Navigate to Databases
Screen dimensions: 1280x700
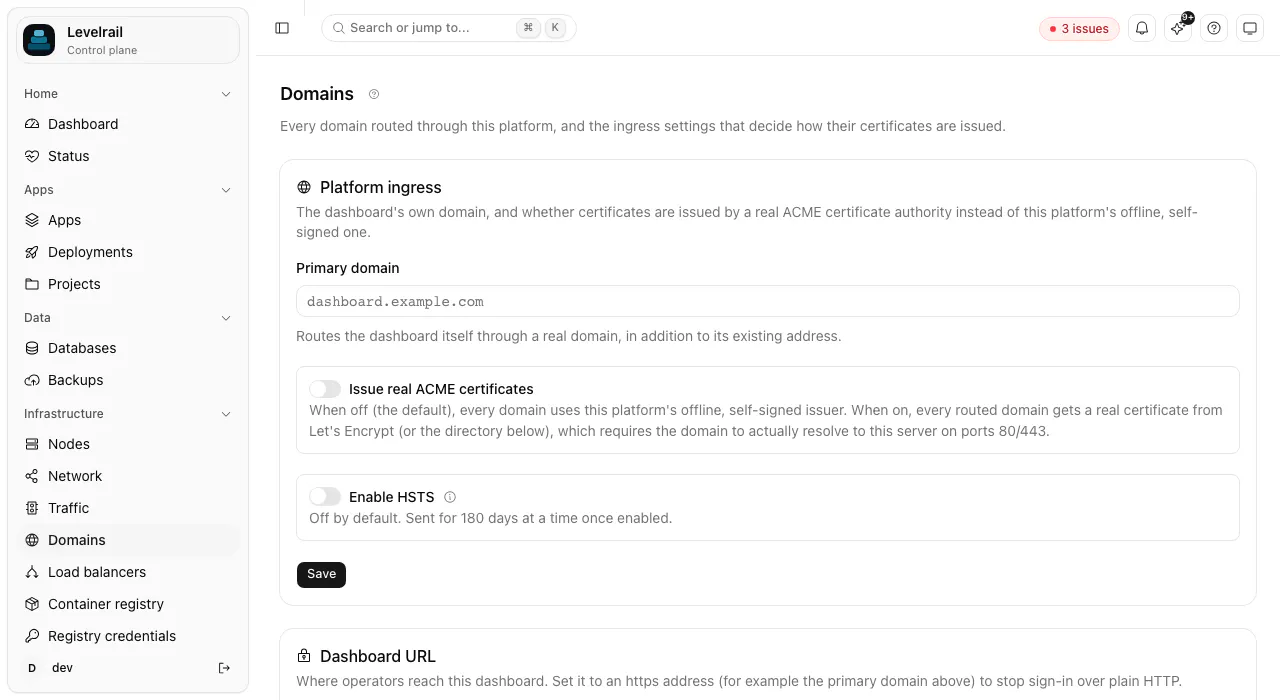(x=128, y=348)
